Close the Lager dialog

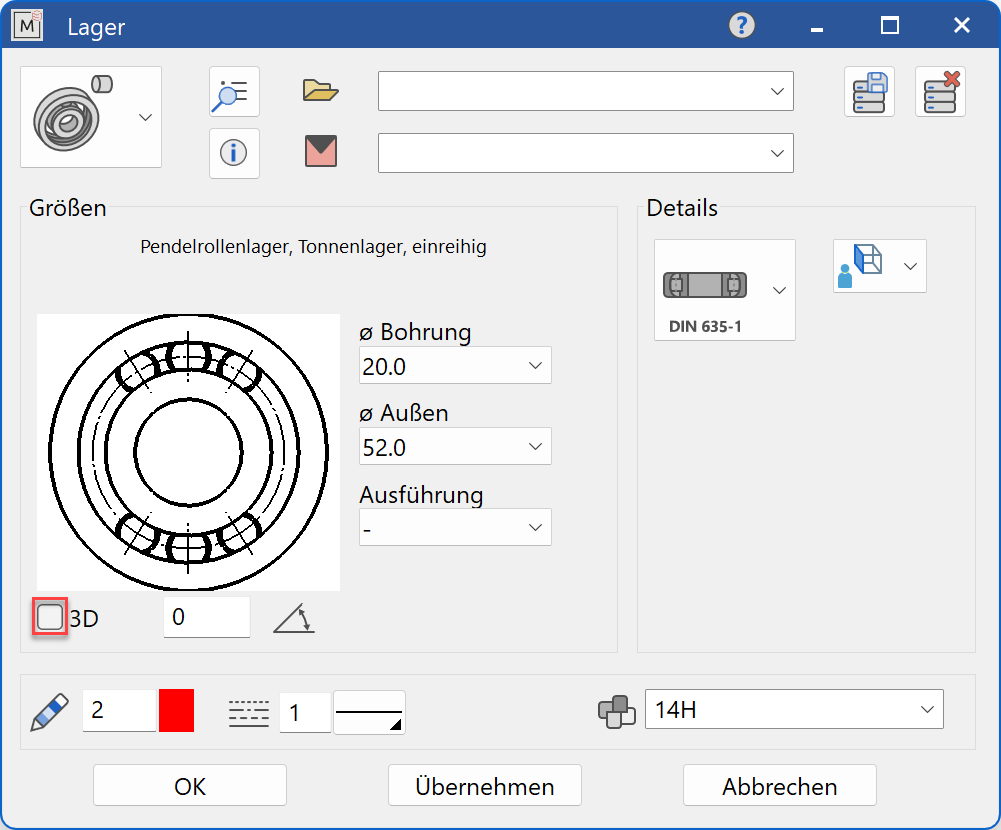click(961, 26)
